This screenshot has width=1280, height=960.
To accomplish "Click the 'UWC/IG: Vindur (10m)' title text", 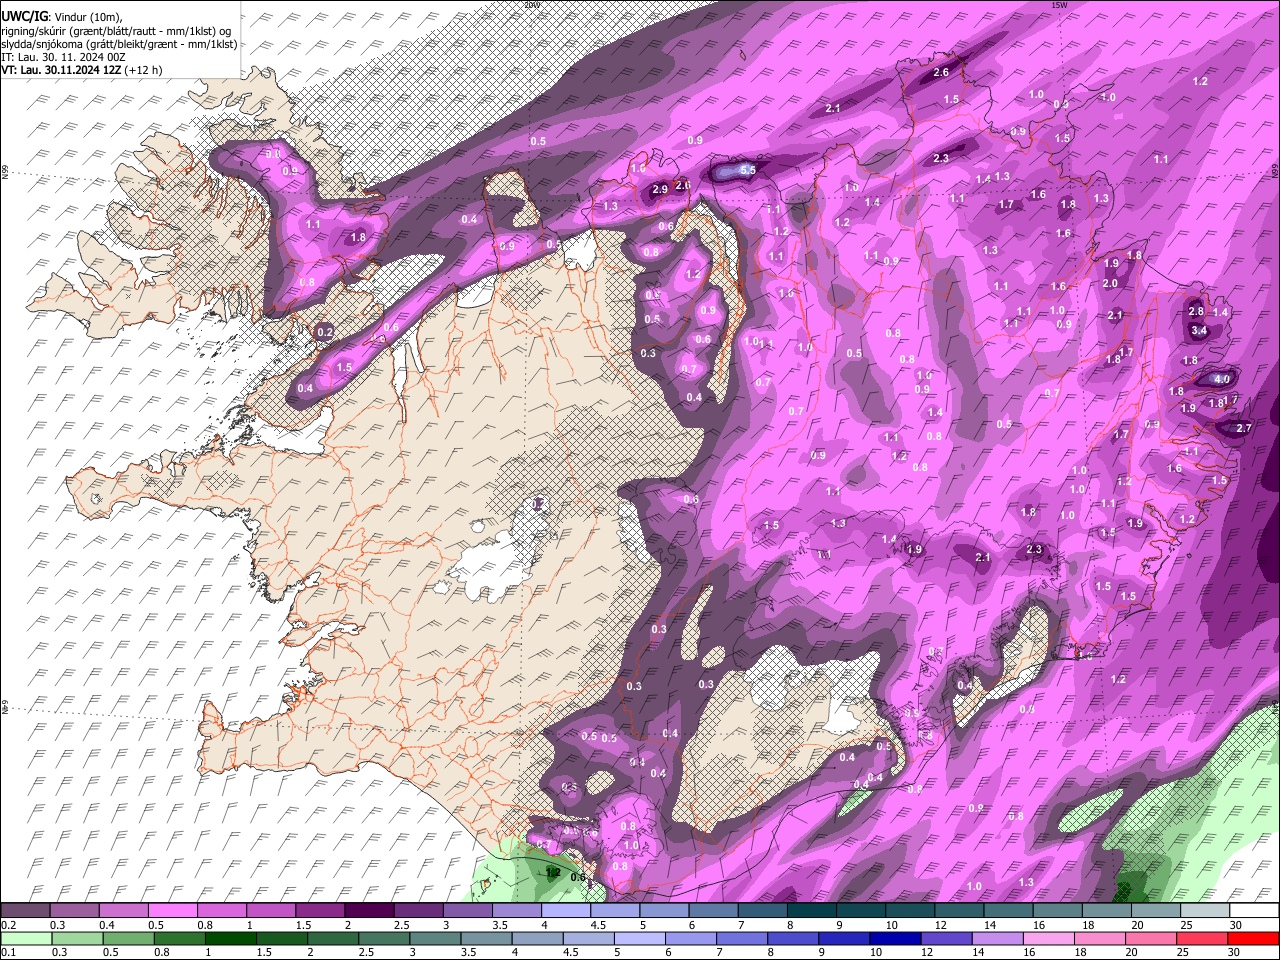I will coord(61,17).
